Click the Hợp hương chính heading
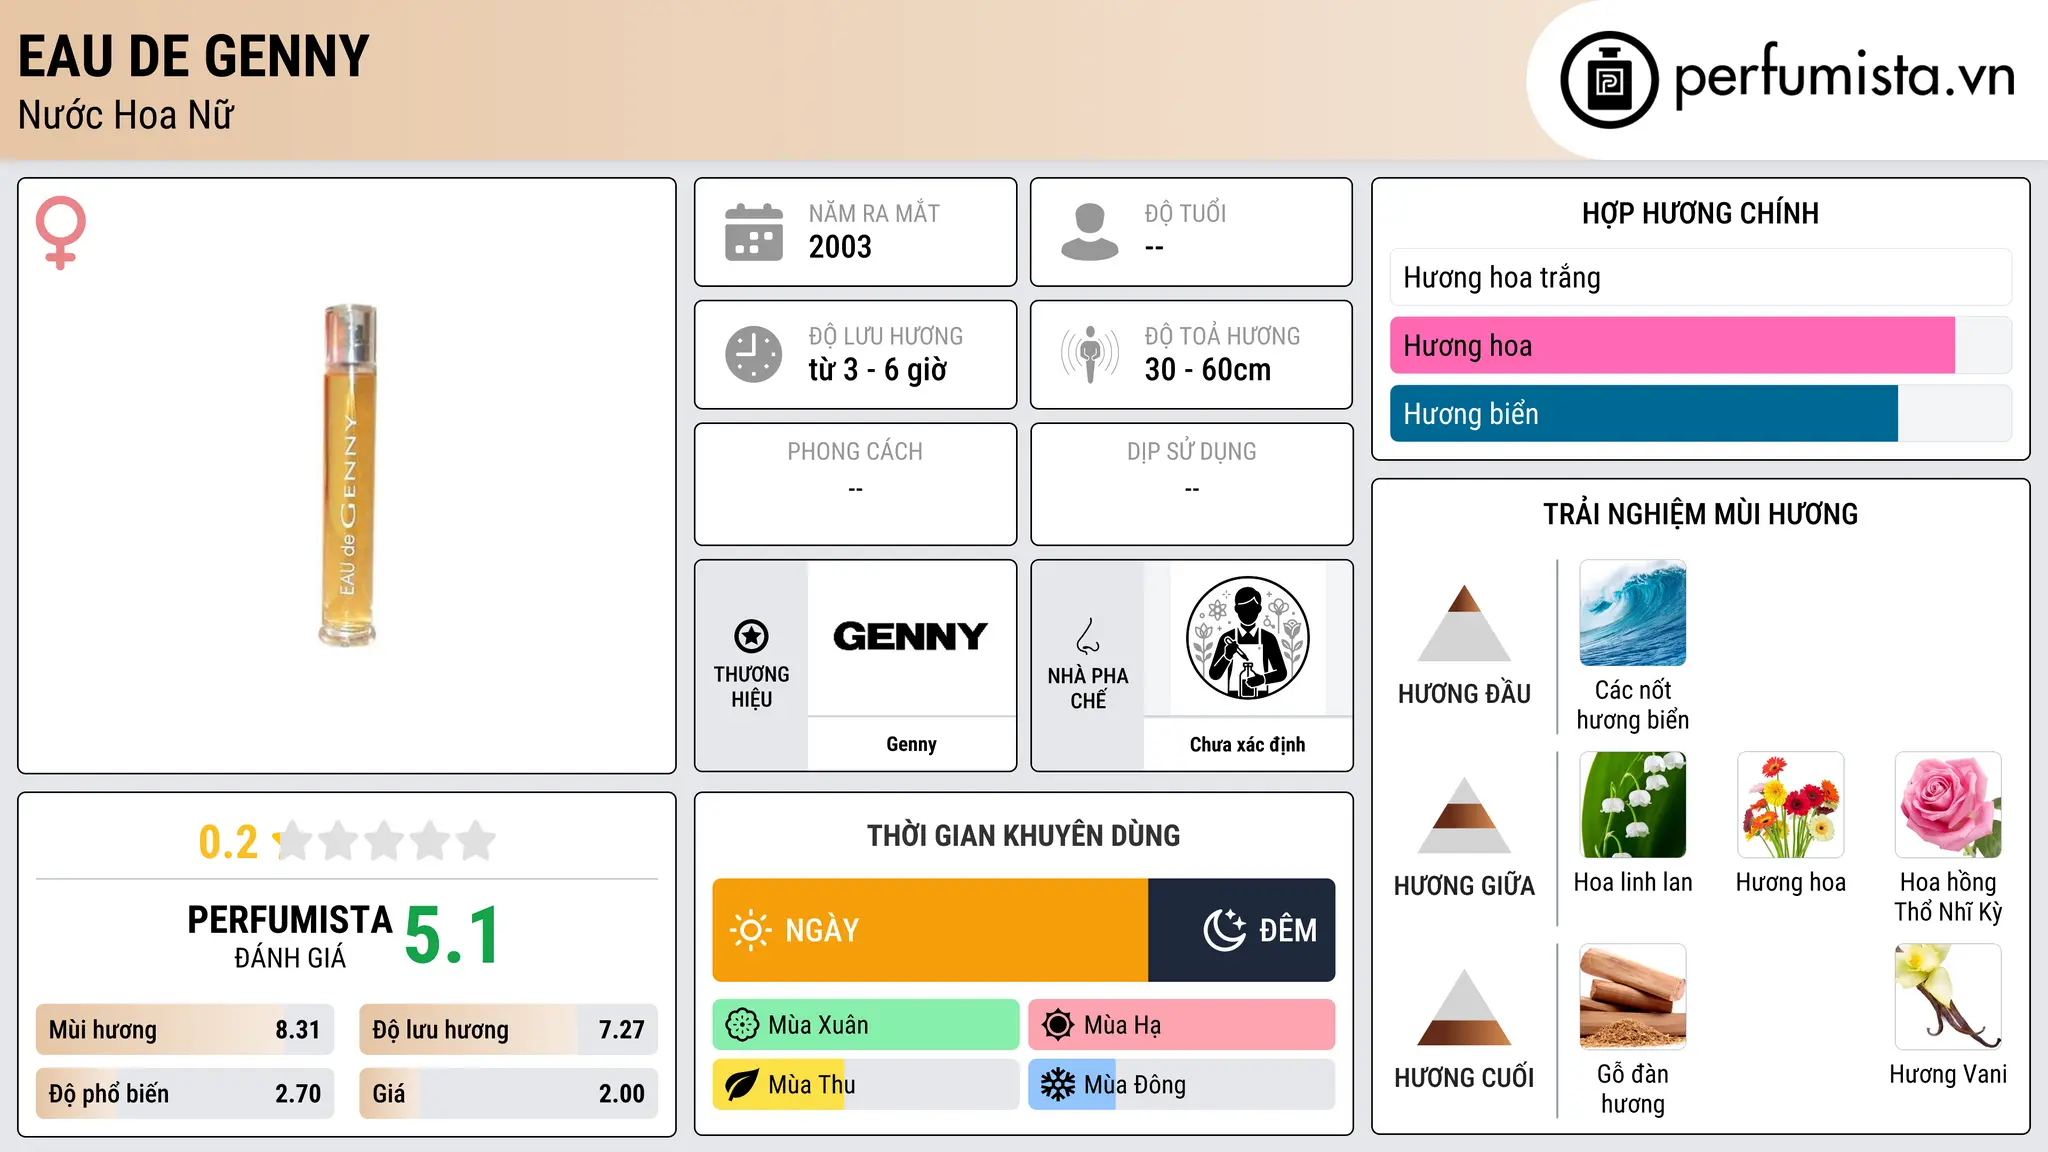 pos(1700,213)
